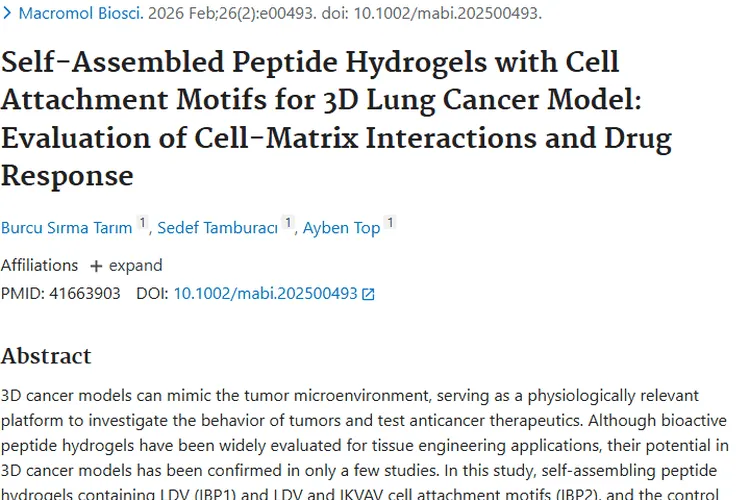Click affiliation superscript 1 after Sedef Tamburacı

(x=288, y=224)
